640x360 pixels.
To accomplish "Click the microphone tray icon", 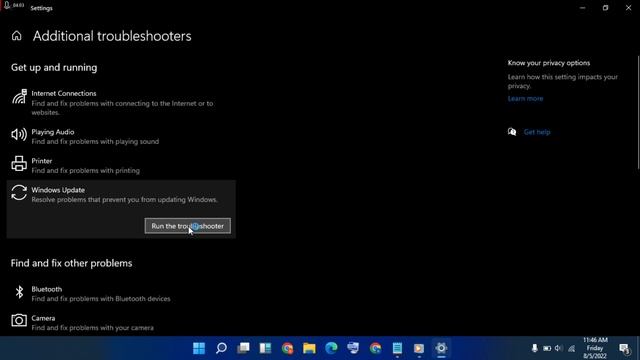I will (x=534, y=348).
